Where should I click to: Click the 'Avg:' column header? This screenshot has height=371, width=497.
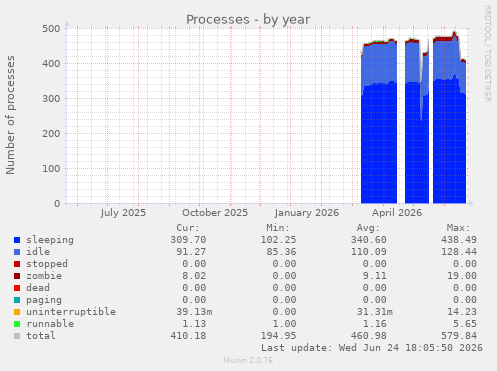368,228
